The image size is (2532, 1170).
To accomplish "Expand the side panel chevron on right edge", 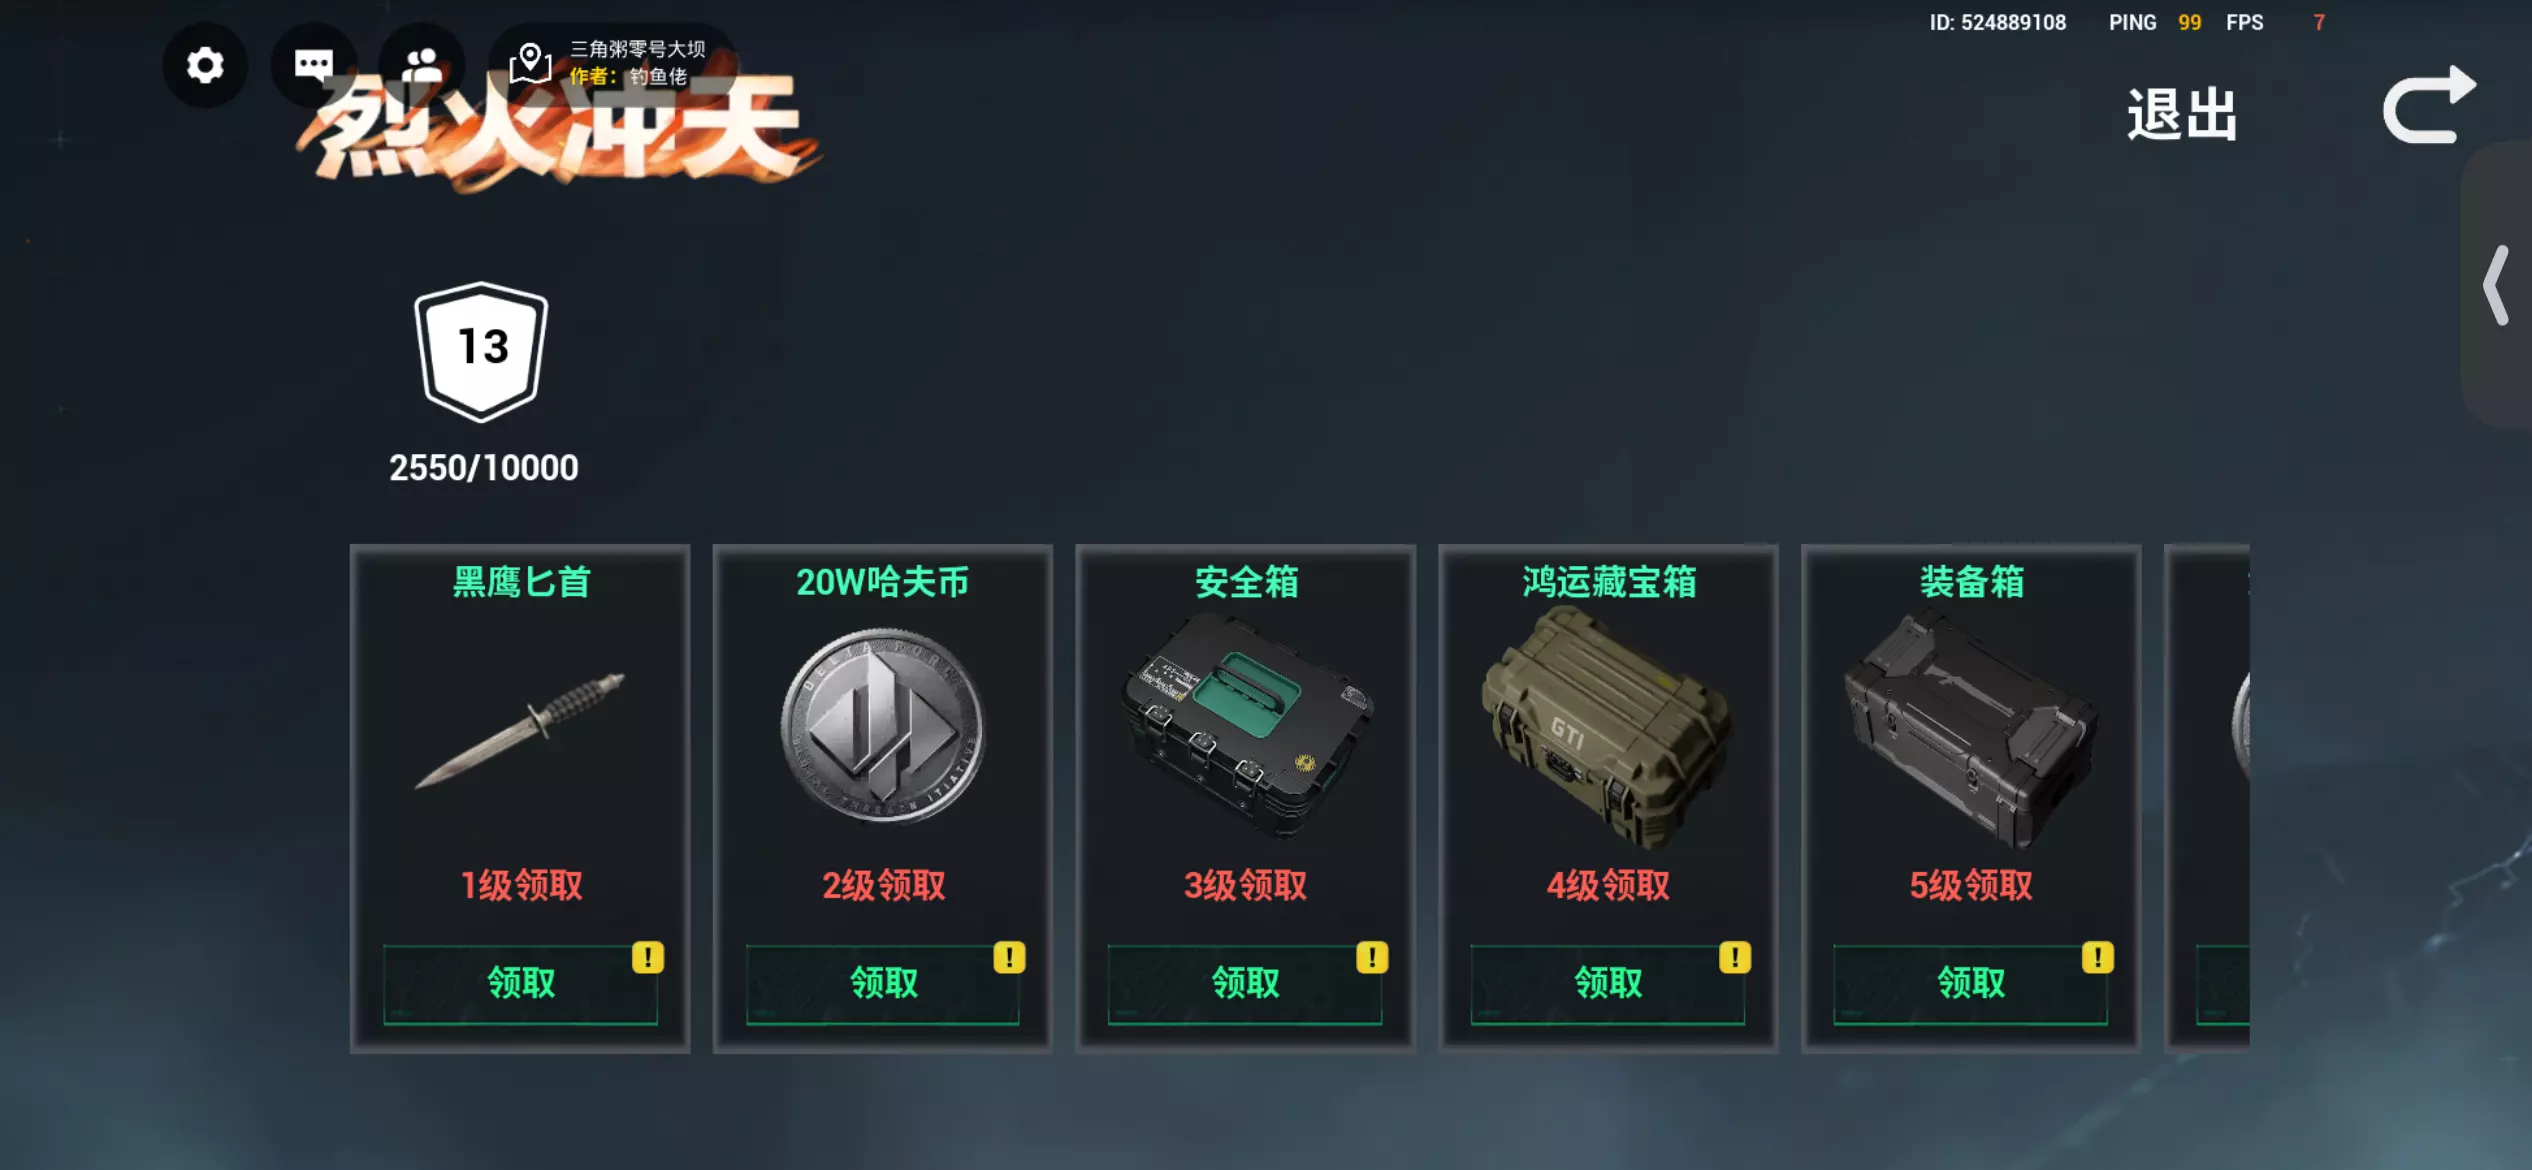I will pos(2496,285).
